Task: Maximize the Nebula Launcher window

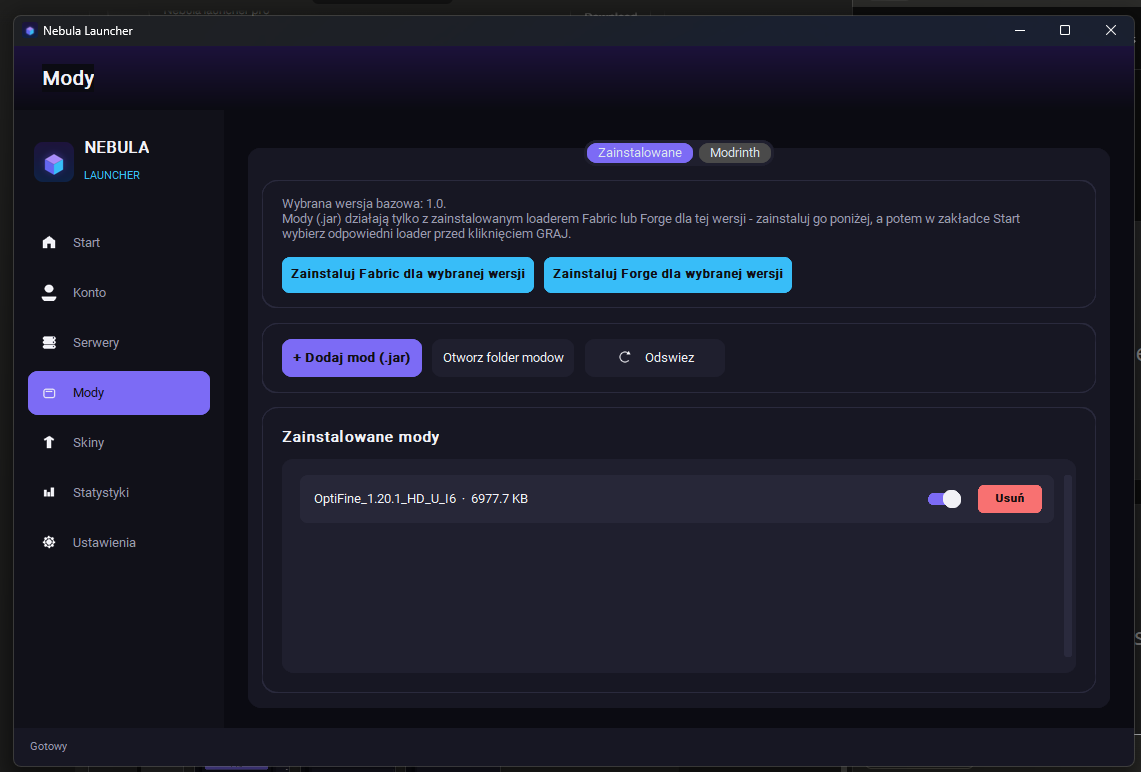Action: tap(1065, 30)
